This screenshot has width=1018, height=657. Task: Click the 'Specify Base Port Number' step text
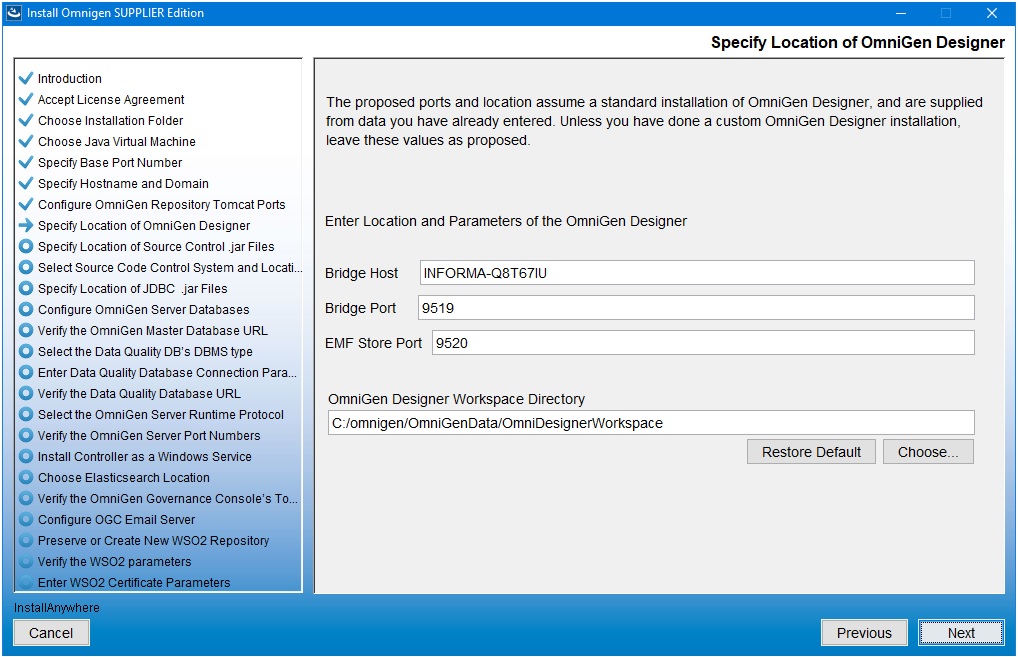tap(110, 162)
